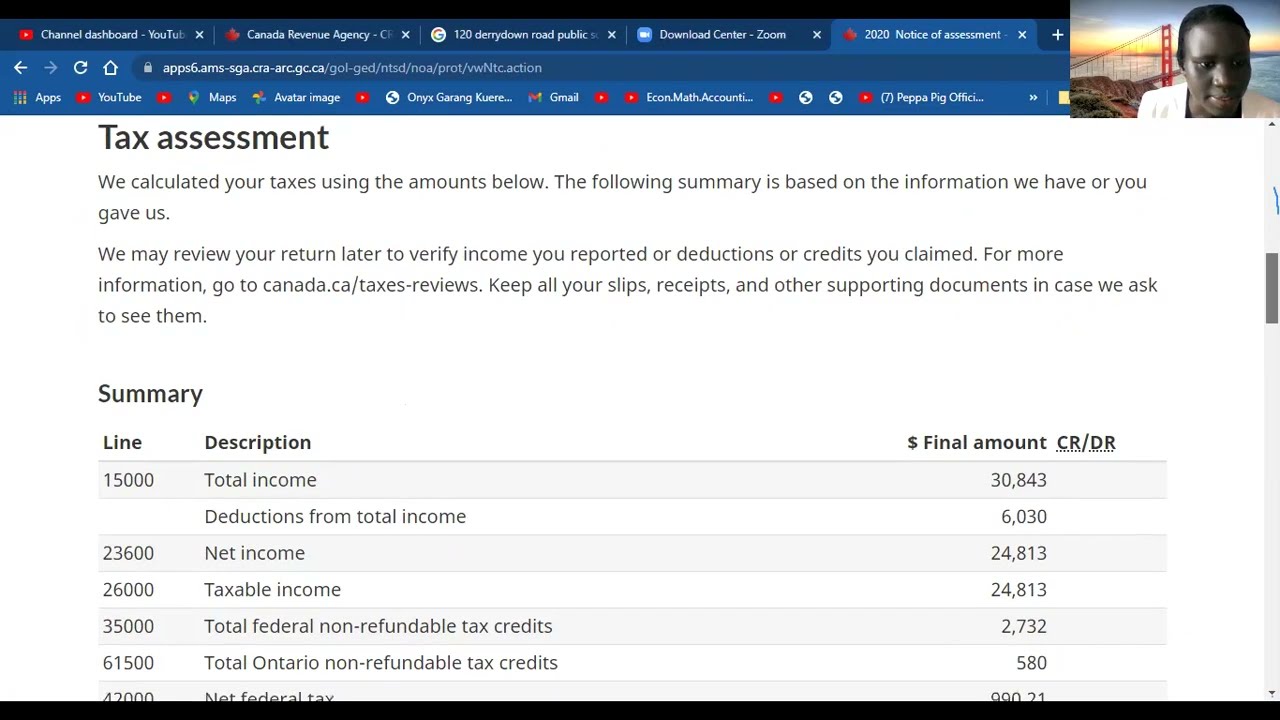
Task: Click the second globe bookmark icon before Peppa Pig
Action: (x=835, y=97)
